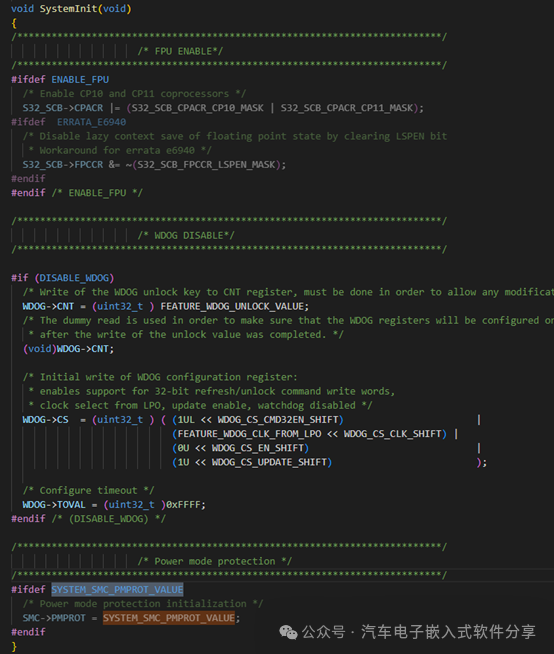Viewport: 554px width, 654px height.
Task: Click the Configure timeout comment
Action: click(x=88, y=490)
